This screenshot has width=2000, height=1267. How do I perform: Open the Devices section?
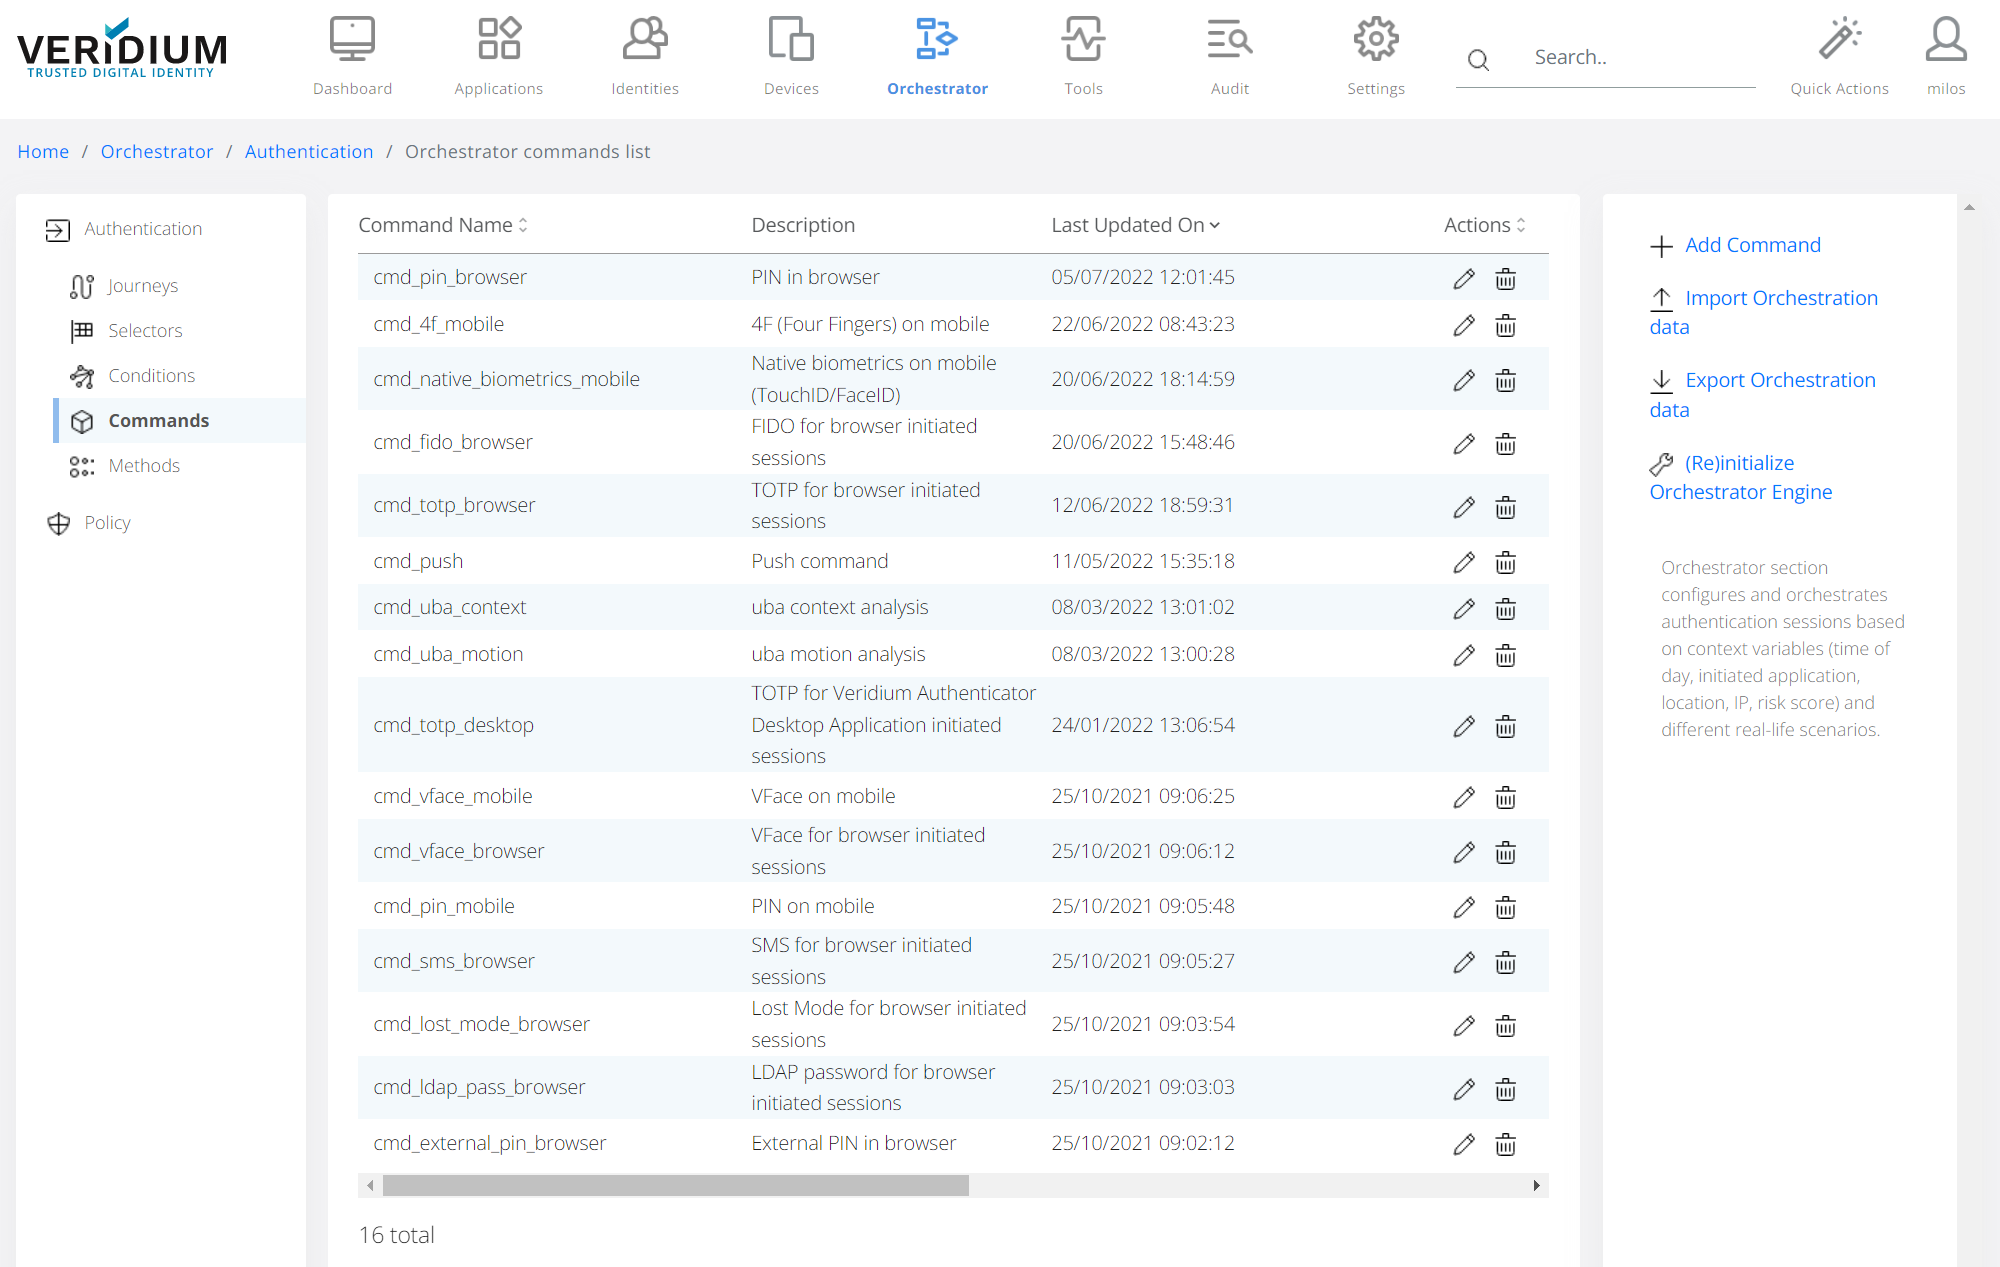(791, 56)
